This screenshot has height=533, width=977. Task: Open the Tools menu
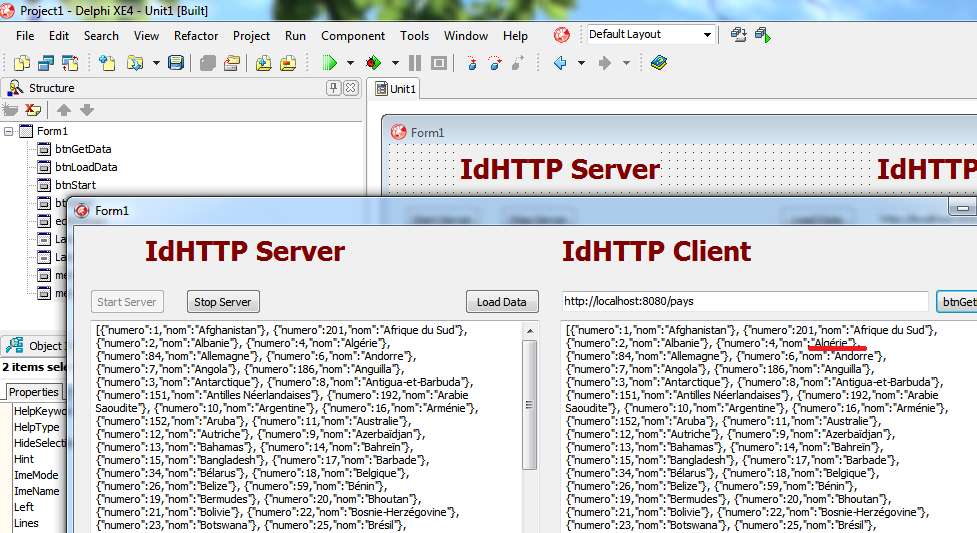(x=414, y=36)
